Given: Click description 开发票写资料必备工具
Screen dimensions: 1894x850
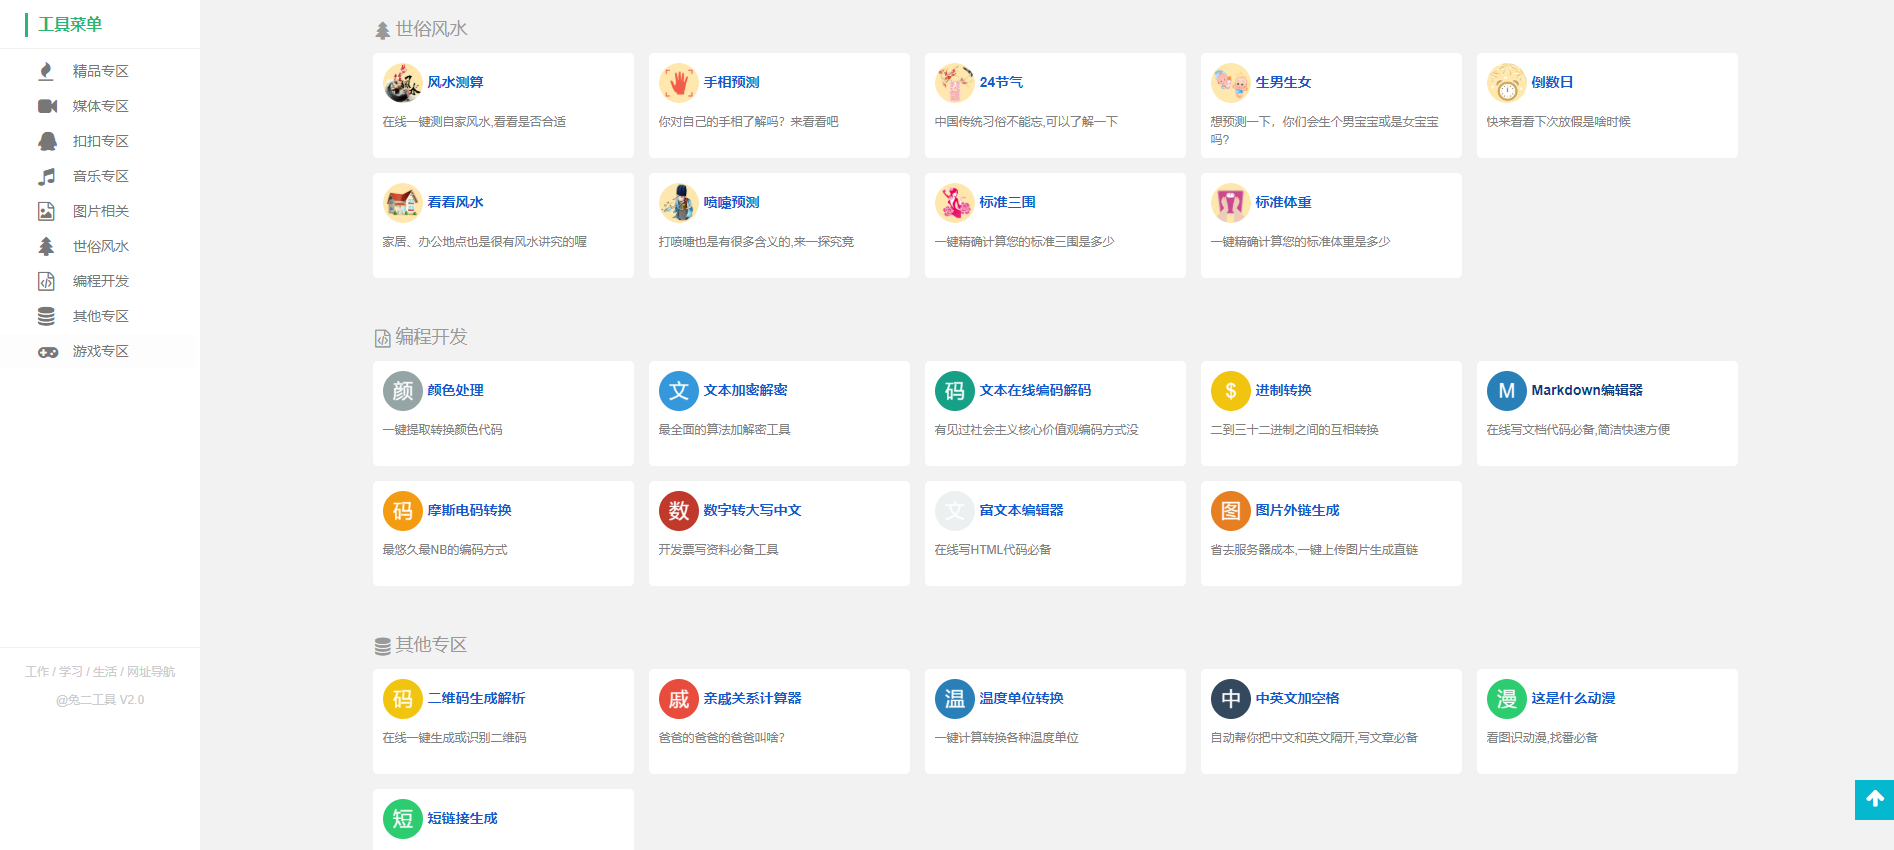Looking at the screenshot, I should 718,550.
